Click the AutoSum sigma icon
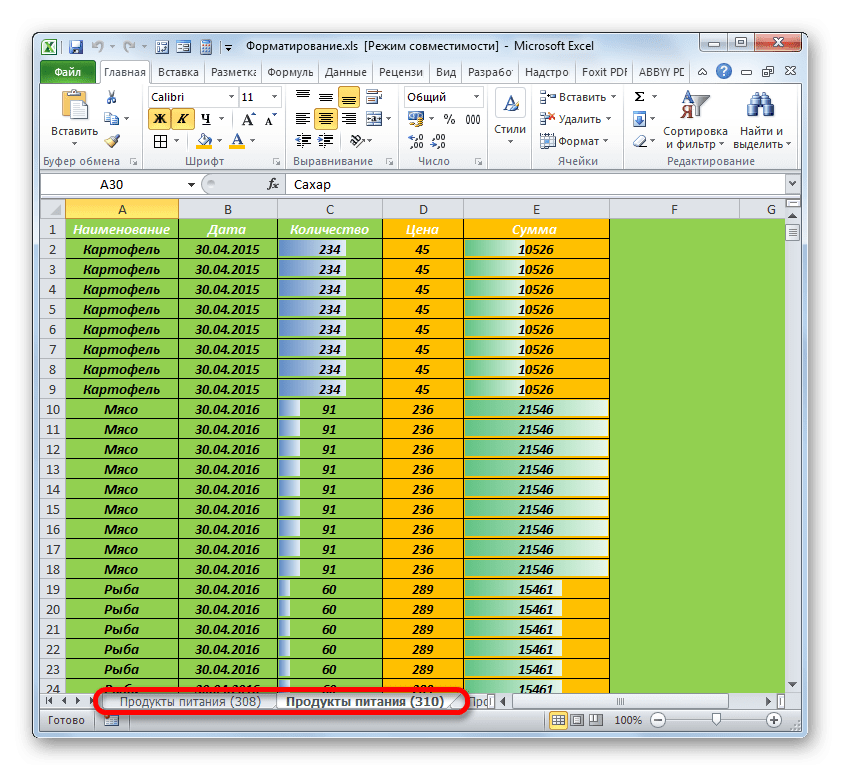The height and width of the screenshot is (771, 841). (639, 97)
